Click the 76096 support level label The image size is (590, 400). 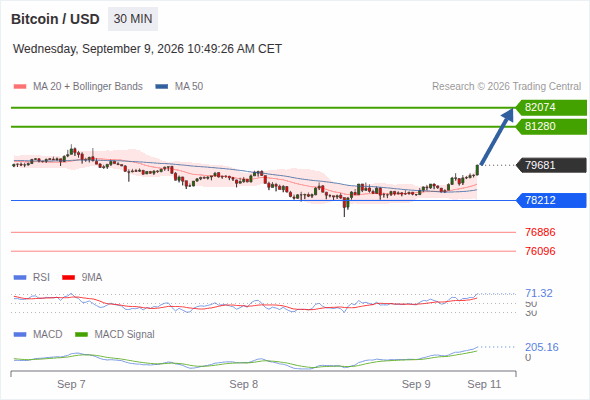pos(540,251)
